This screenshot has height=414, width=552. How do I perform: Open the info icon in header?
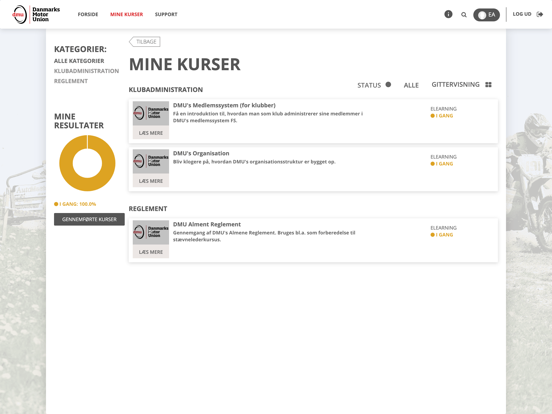(x=448, y=14)
